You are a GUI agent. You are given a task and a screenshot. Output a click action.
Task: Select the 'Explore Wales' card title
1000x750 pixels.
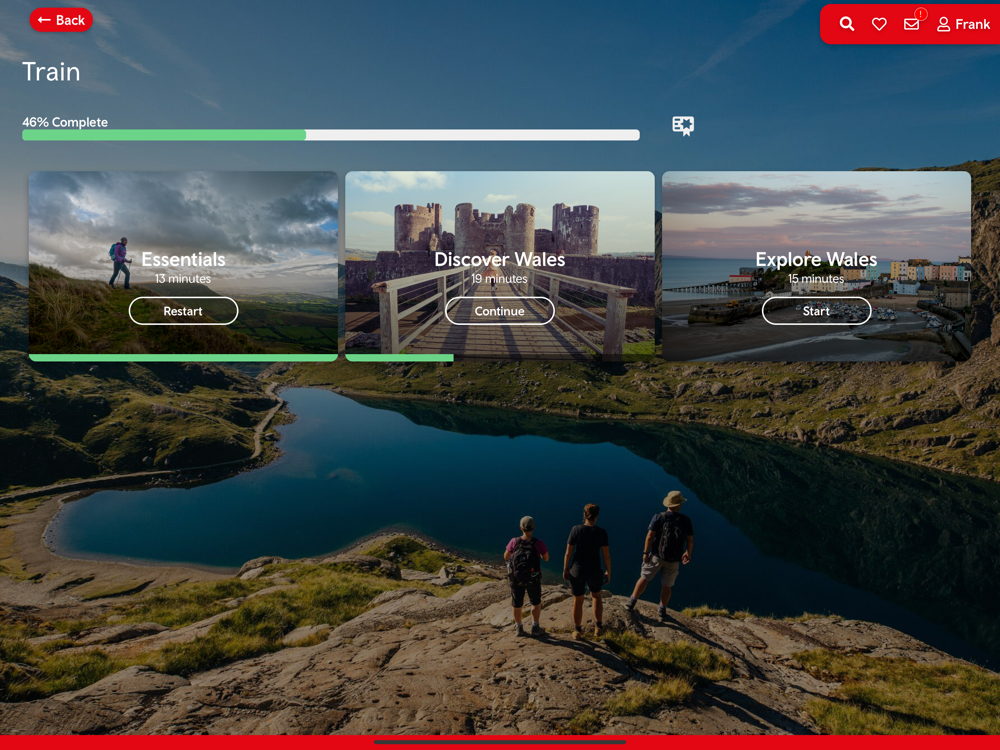pos(816,260)
